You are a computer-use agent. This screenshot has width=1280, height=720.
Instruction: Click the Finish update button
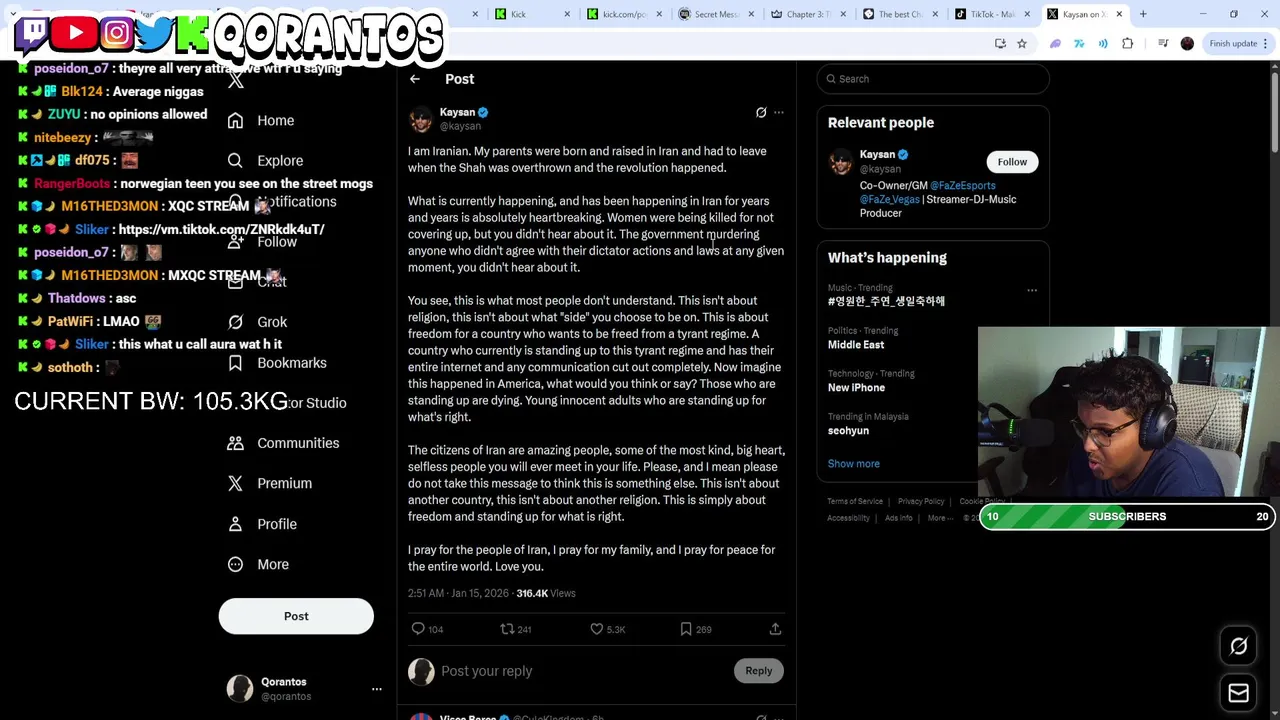[x=1239, y=44]
